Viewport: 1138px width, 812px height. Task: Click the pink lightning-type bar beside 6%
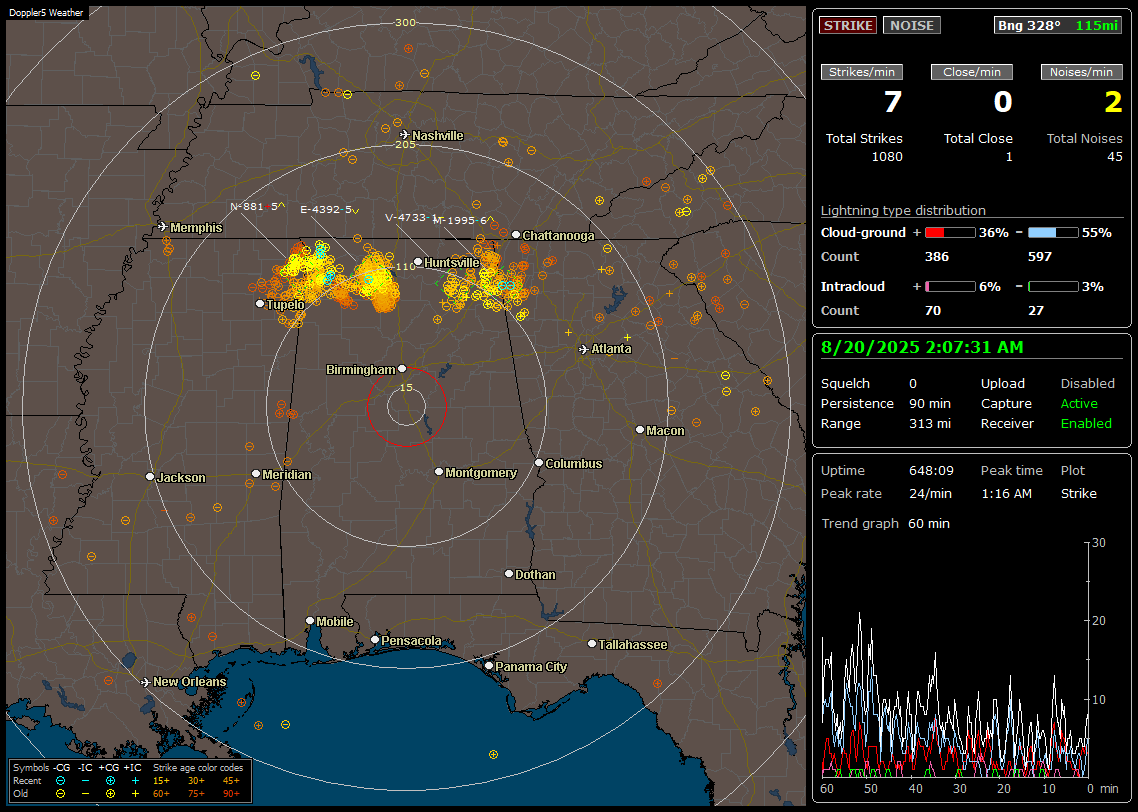click(x=950, y=287)
